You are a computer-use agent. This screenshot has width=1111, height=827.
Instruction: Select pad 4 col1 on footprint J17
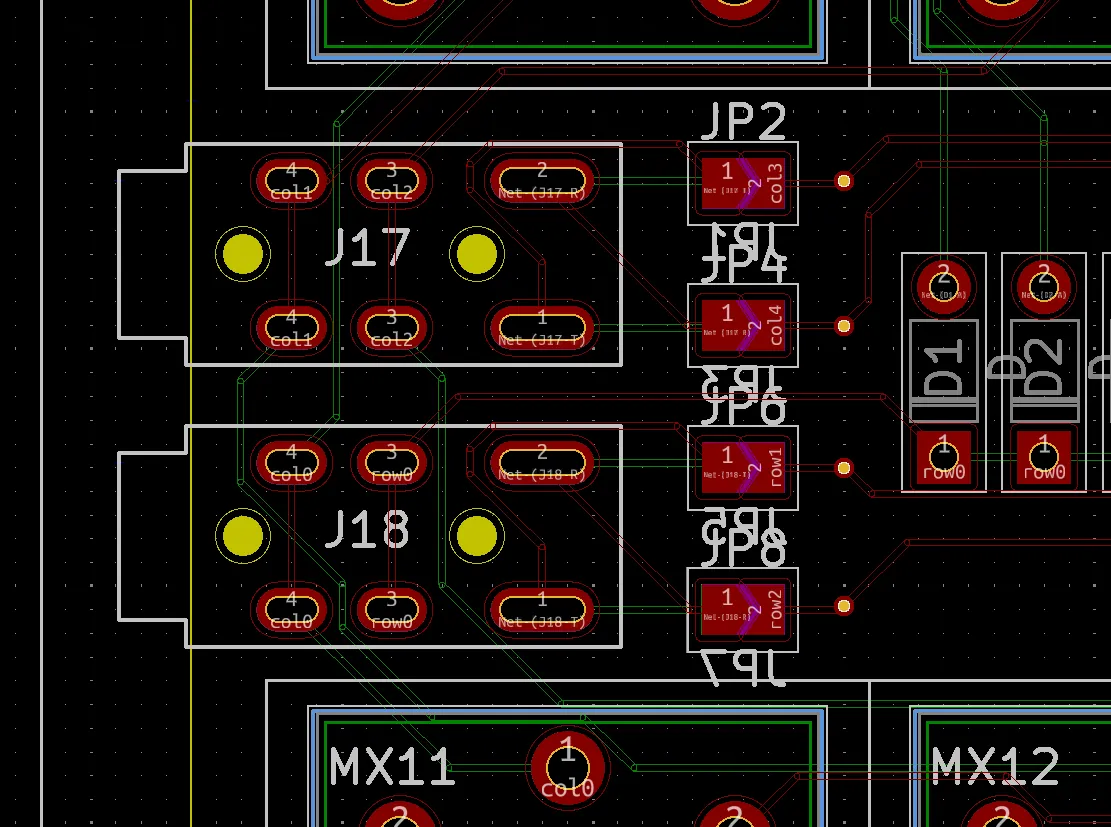[291, 180]
